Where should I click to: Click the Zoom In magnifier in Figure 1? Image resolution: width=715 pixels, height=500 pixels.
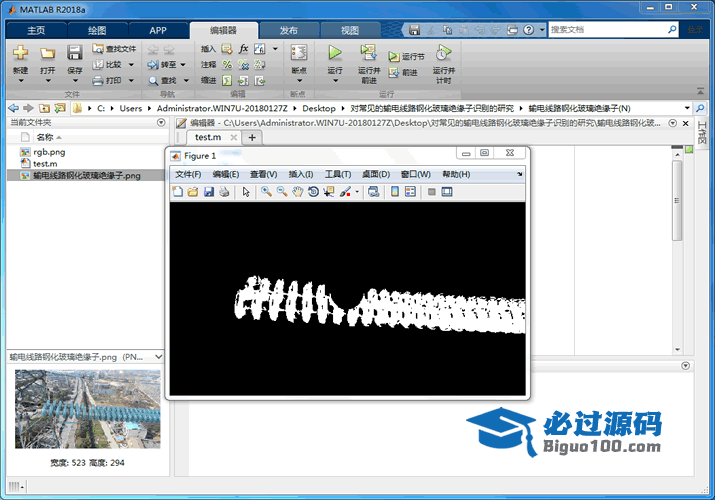click(266, 191)
